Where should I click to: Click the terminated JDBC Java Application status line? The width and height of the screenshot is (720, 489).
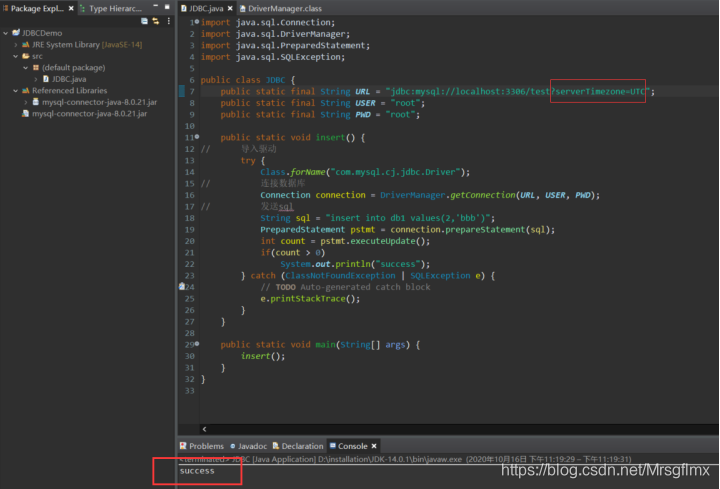click(x=405, y=459)
